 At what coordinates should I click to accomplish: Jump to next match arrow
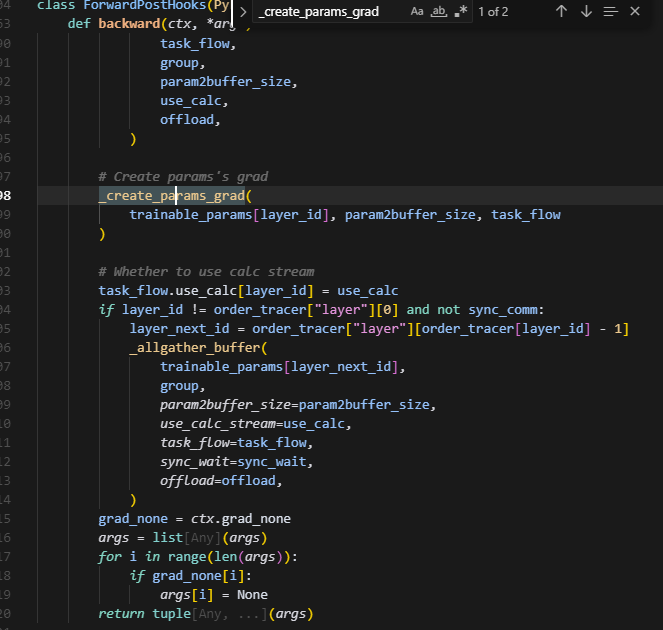click(x=586, y=12)
